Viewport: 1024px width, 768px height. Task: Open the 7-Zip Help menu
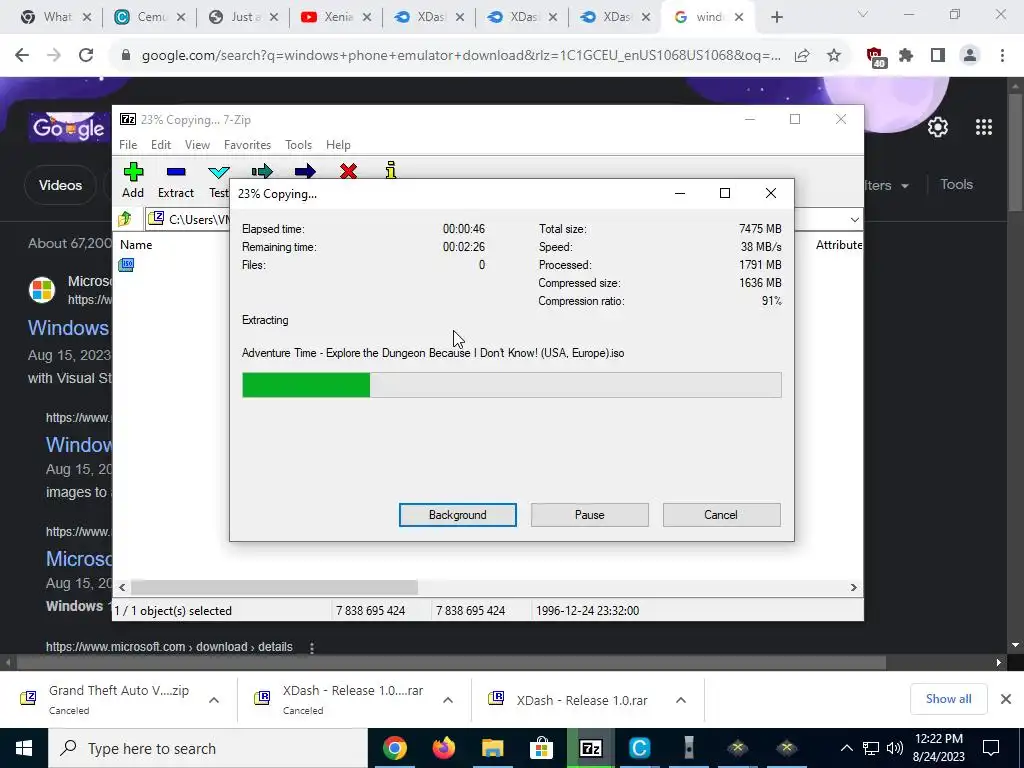[x=338, y=145]
